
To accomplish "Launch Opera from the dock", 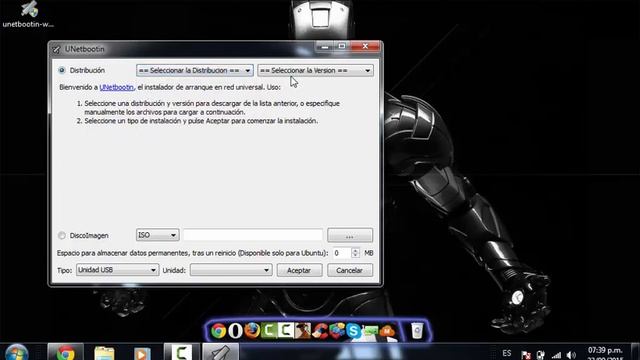I will (235, 331).
